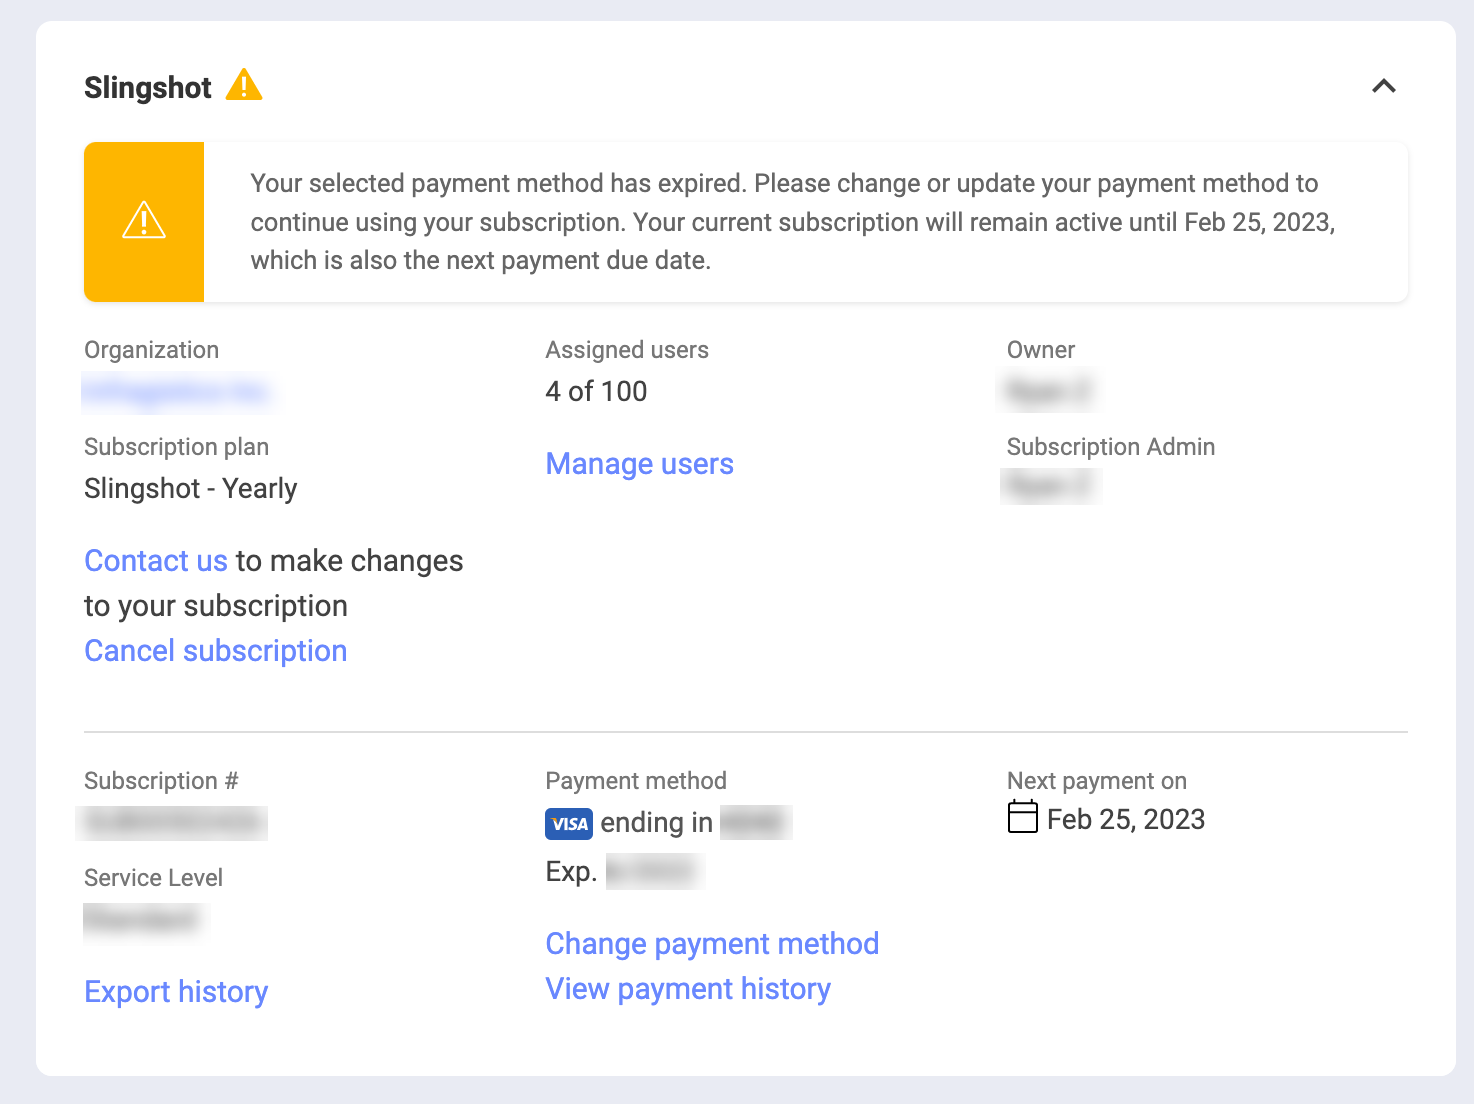Image resolution: width=1474 pixels, height=1104 pixels.
Task: Select the '4 of 100' assigned users count
Action: pos(596,391)
